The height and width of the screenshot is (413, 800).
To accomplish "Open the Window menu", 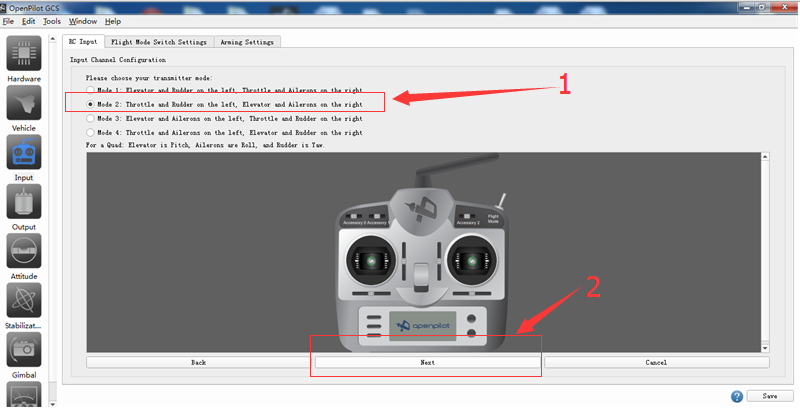I will pos(83,21).
